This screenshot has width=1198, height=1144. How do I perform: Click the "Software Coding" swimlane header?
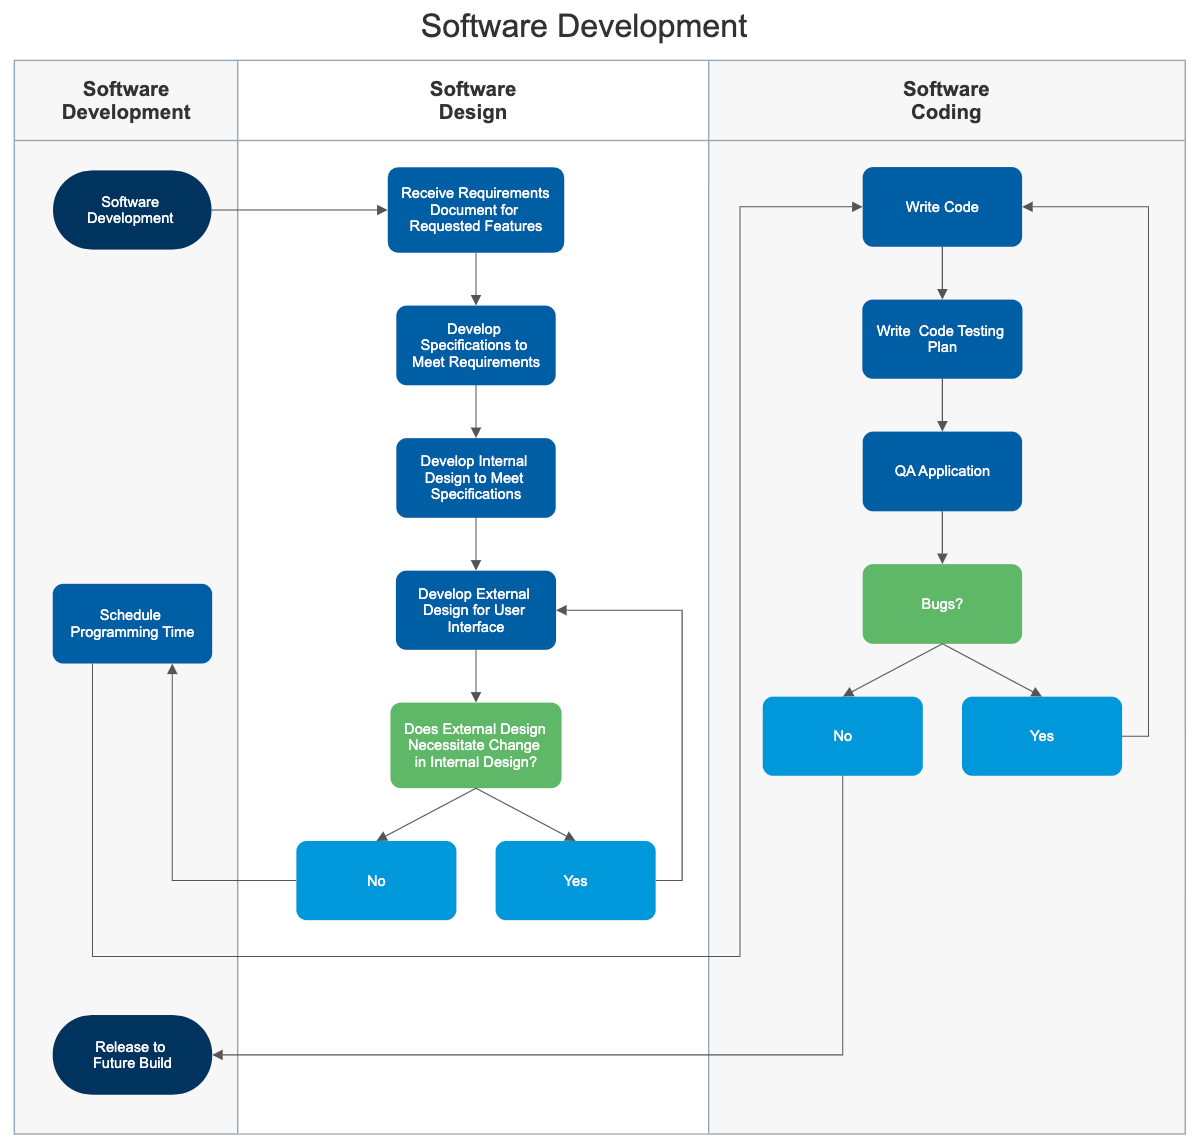click(946, 100)
